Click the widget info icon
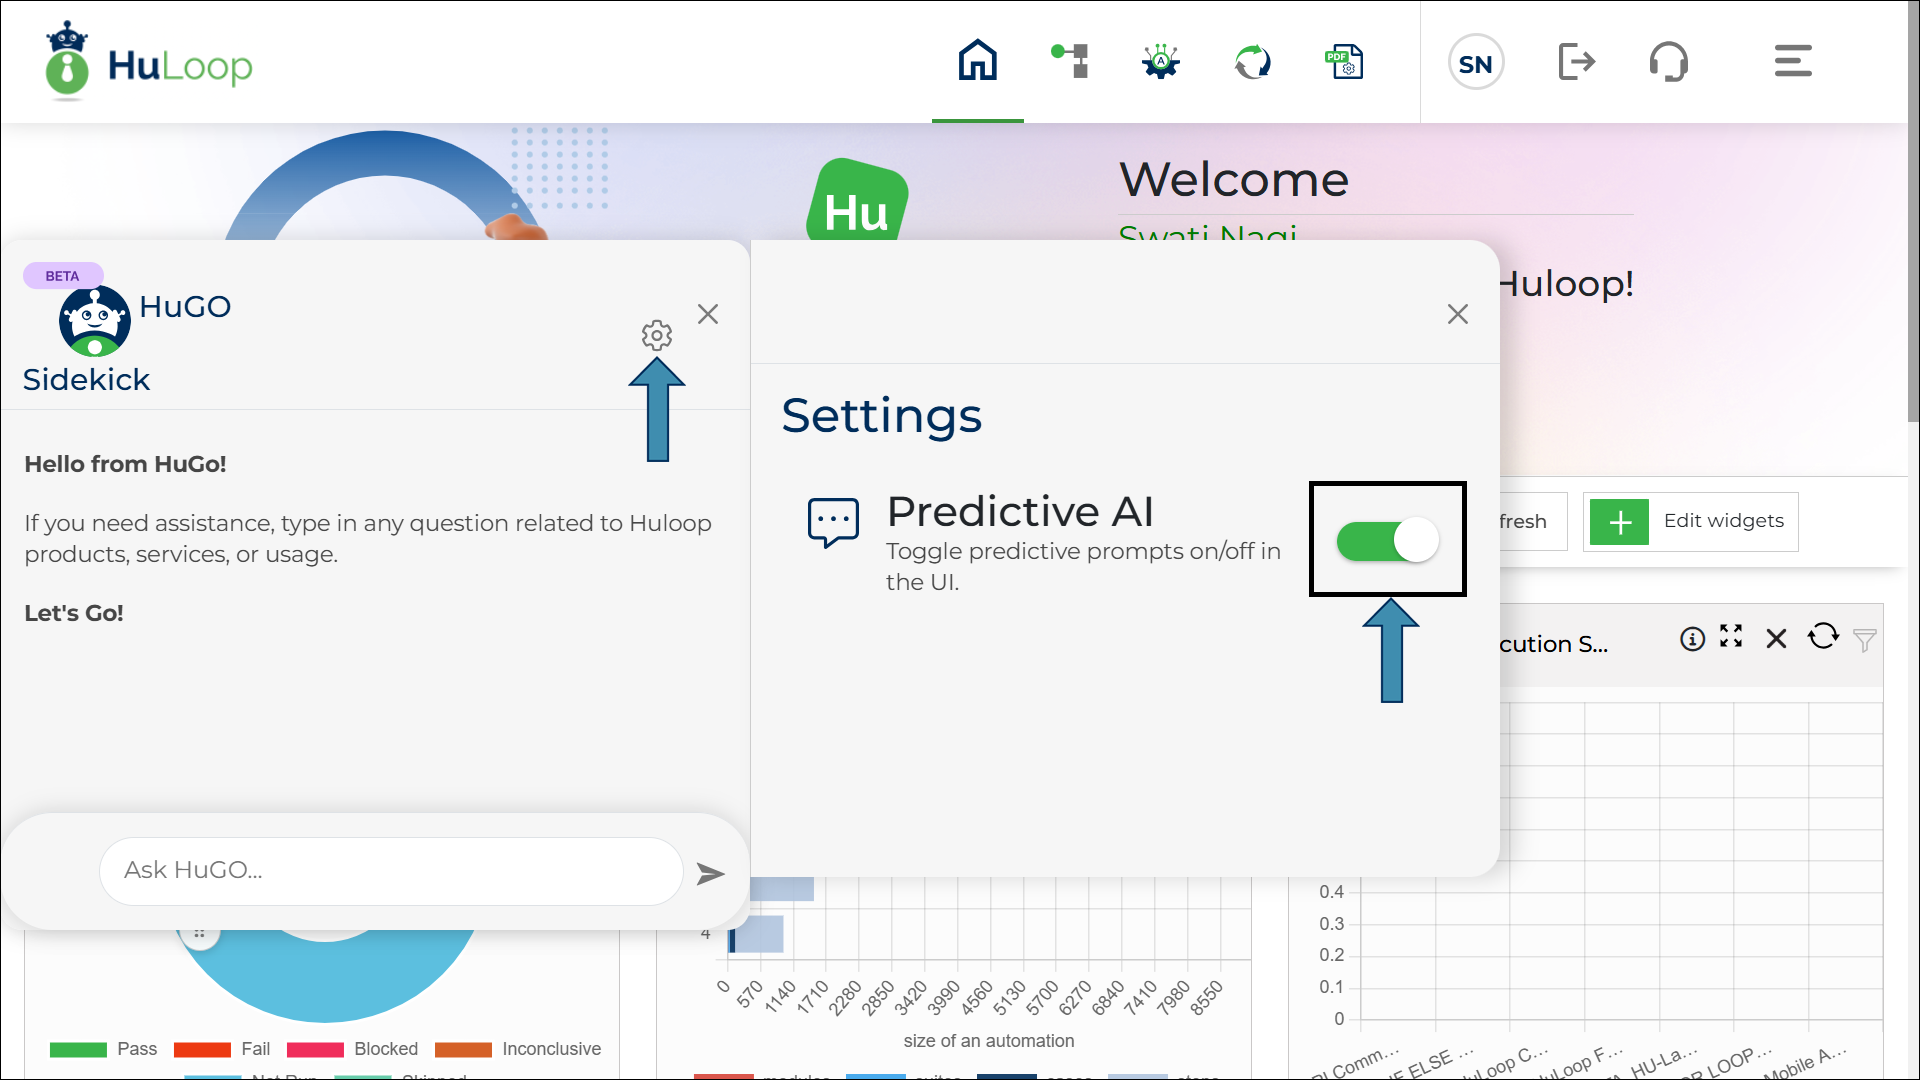Viewport: 1920px width, 1080px height. (x=1692, y=639)
